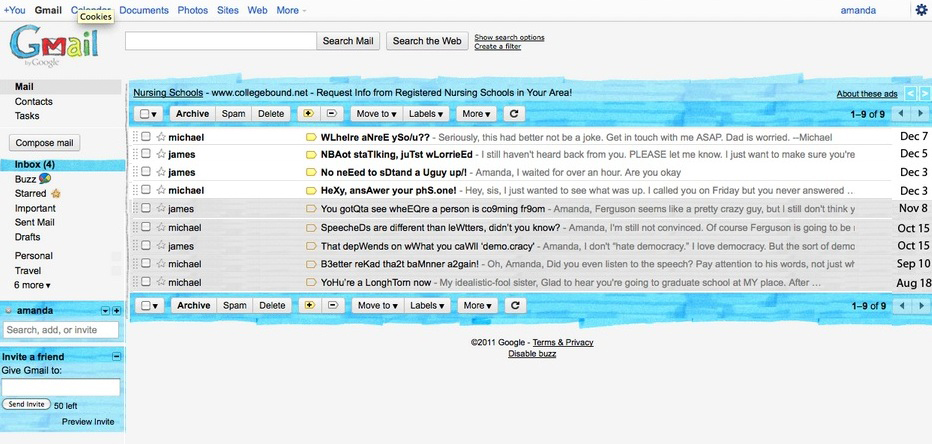
Task: Open Sites in the Google bar
Action: (x=228, y=10)
